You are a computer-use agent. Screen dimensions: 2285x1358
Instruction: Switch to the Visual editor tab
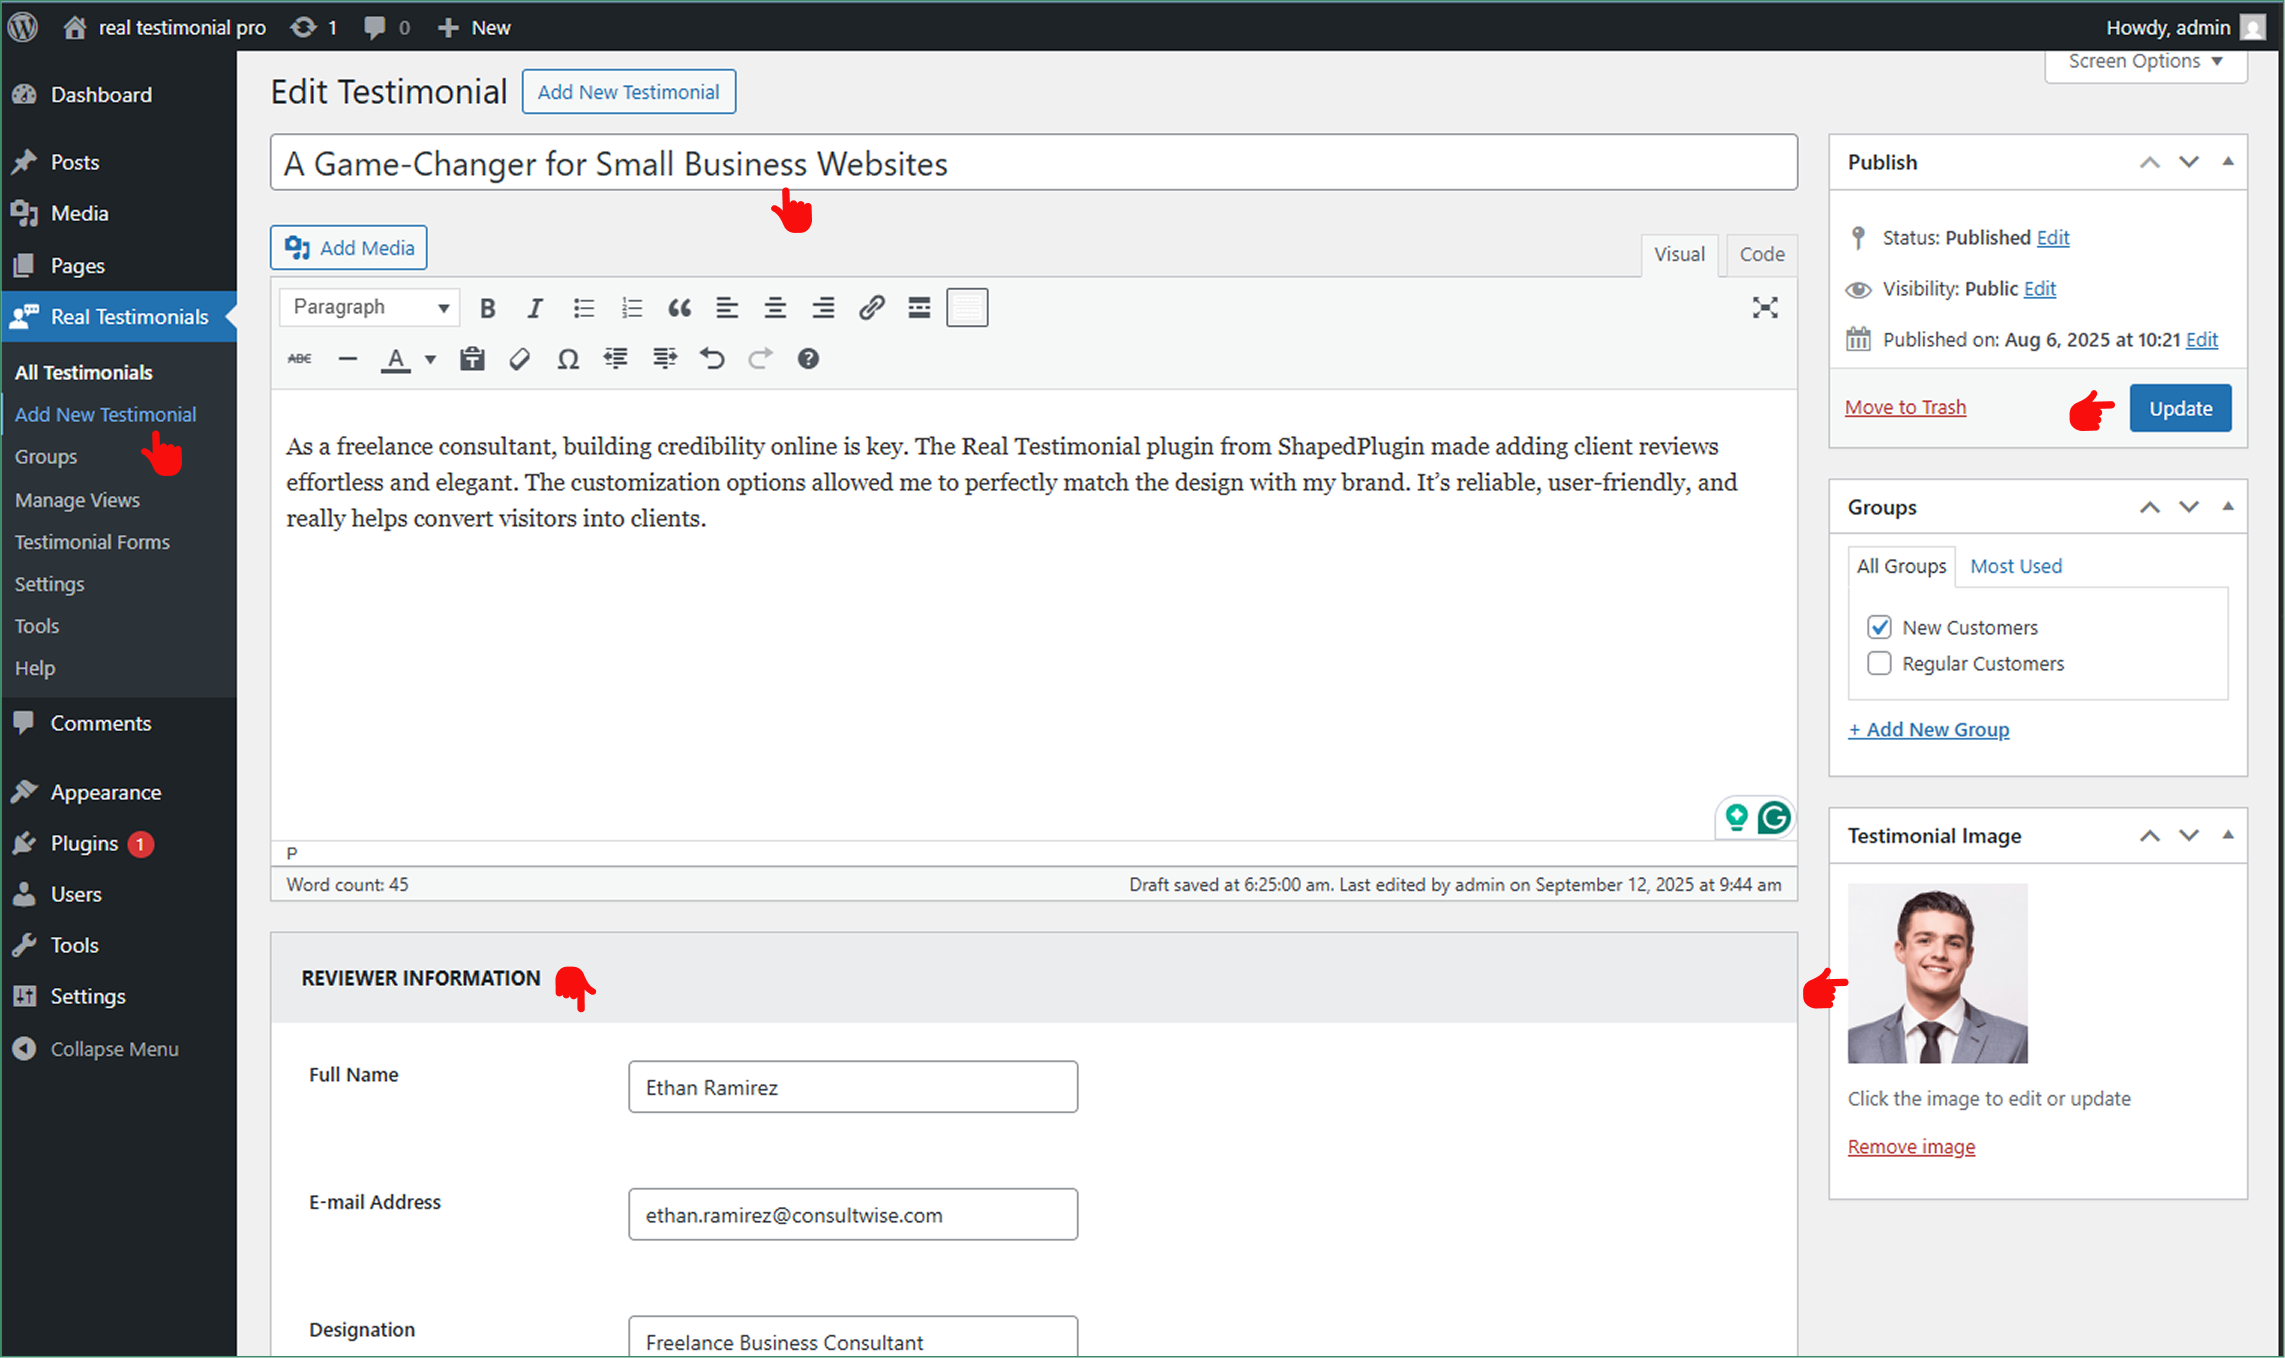point(1679,254)
